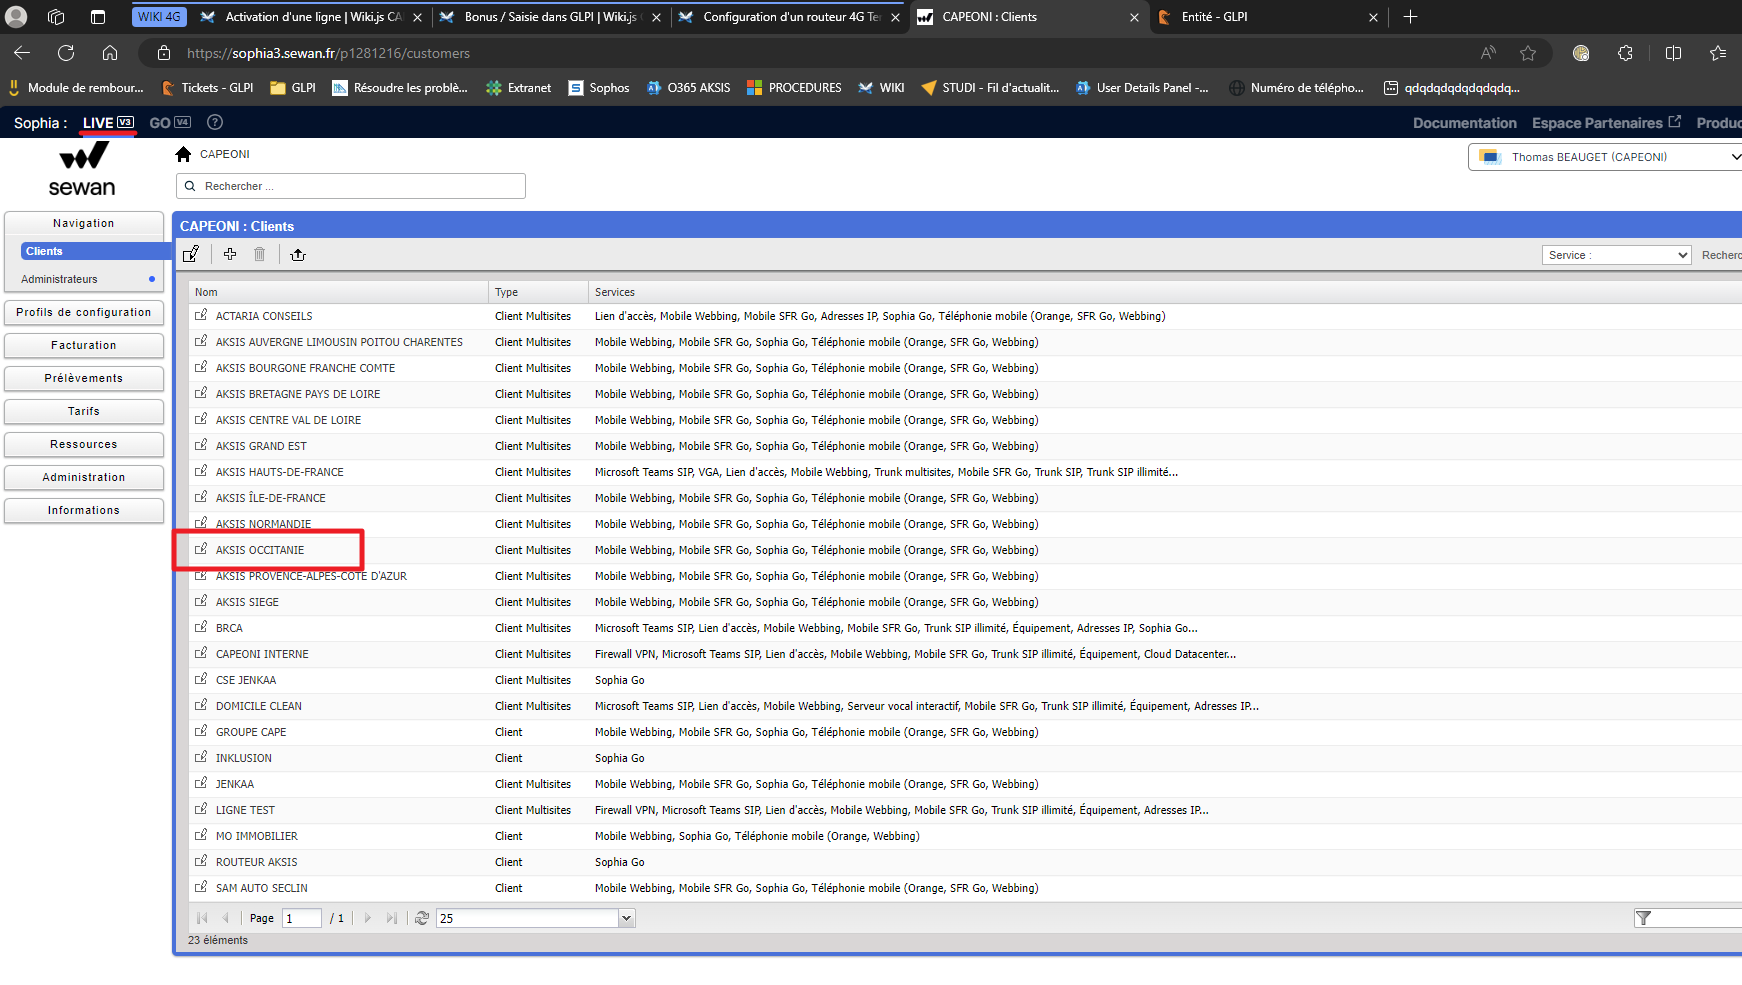Screen dimensions: 1742x985
Task: Open the browser split screen icon
Action: tap(1673, 53)
